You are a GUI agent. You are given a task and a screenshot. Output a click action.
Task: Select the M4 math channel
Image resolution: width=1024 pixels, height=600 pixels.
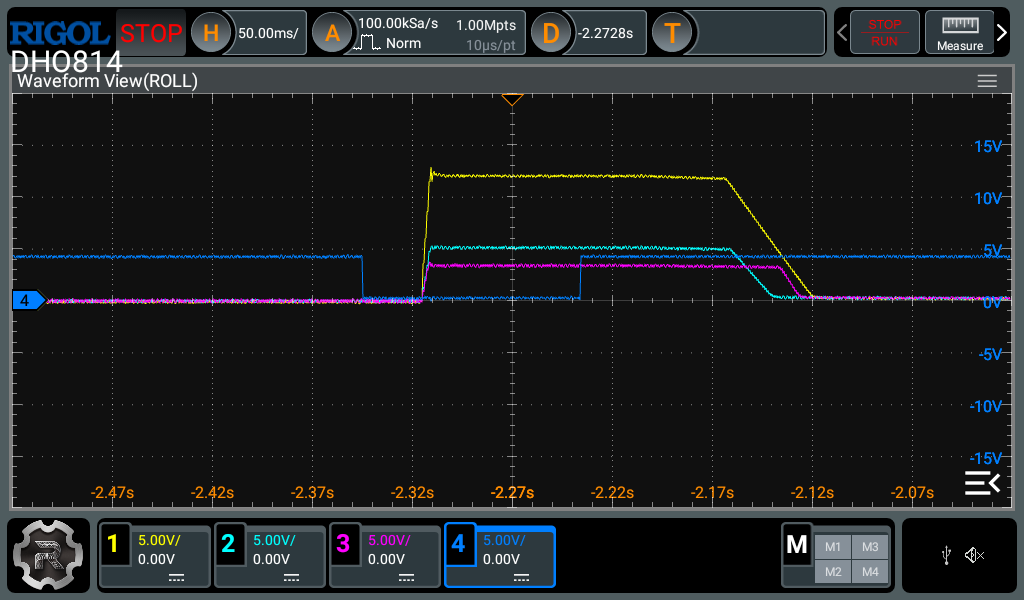coord(870,572)
